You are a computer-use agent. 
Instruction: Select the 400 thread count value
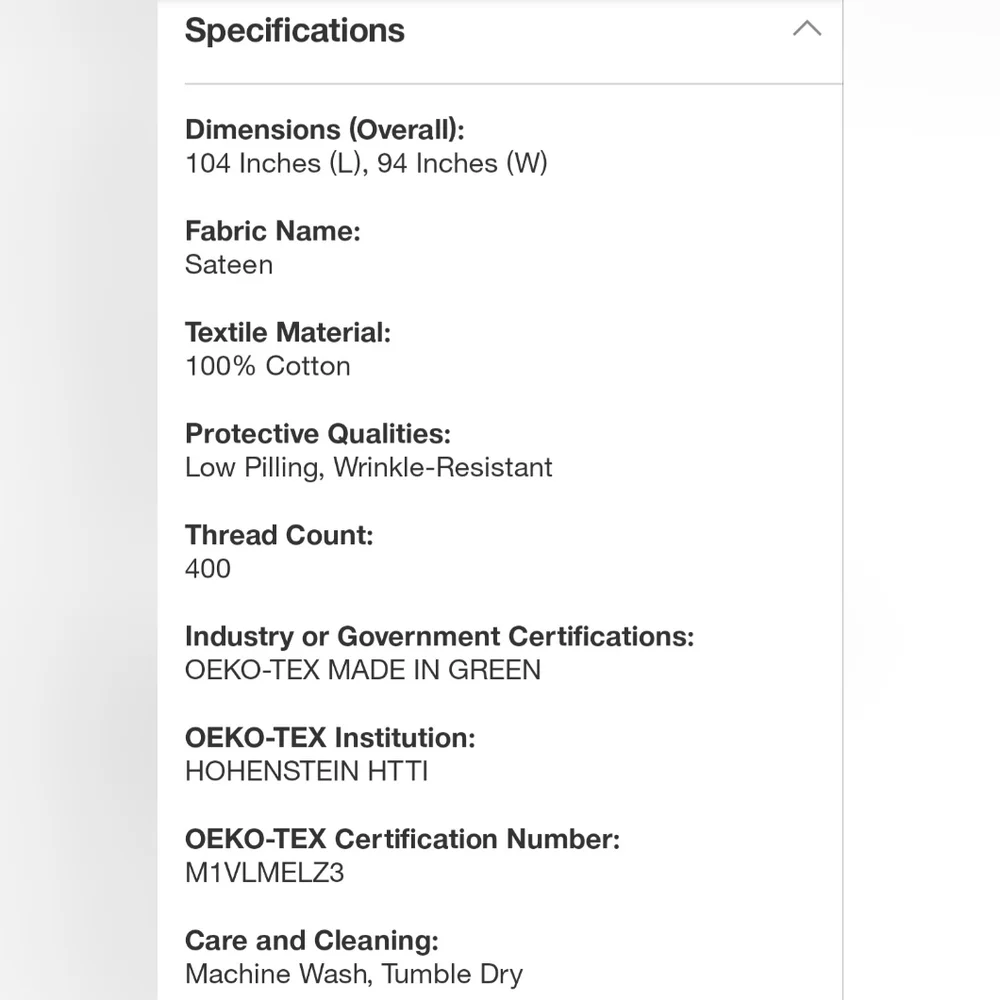[208, 569]
